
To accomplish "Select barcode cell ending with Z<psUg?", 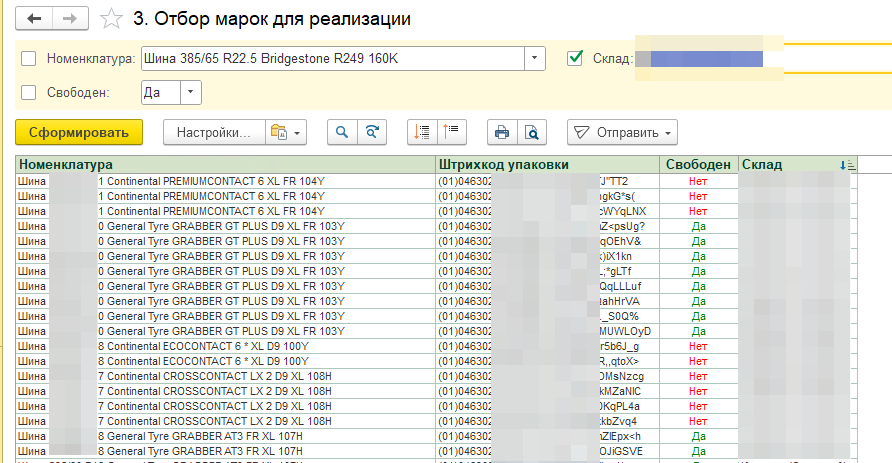I will (x=547, y=226).
